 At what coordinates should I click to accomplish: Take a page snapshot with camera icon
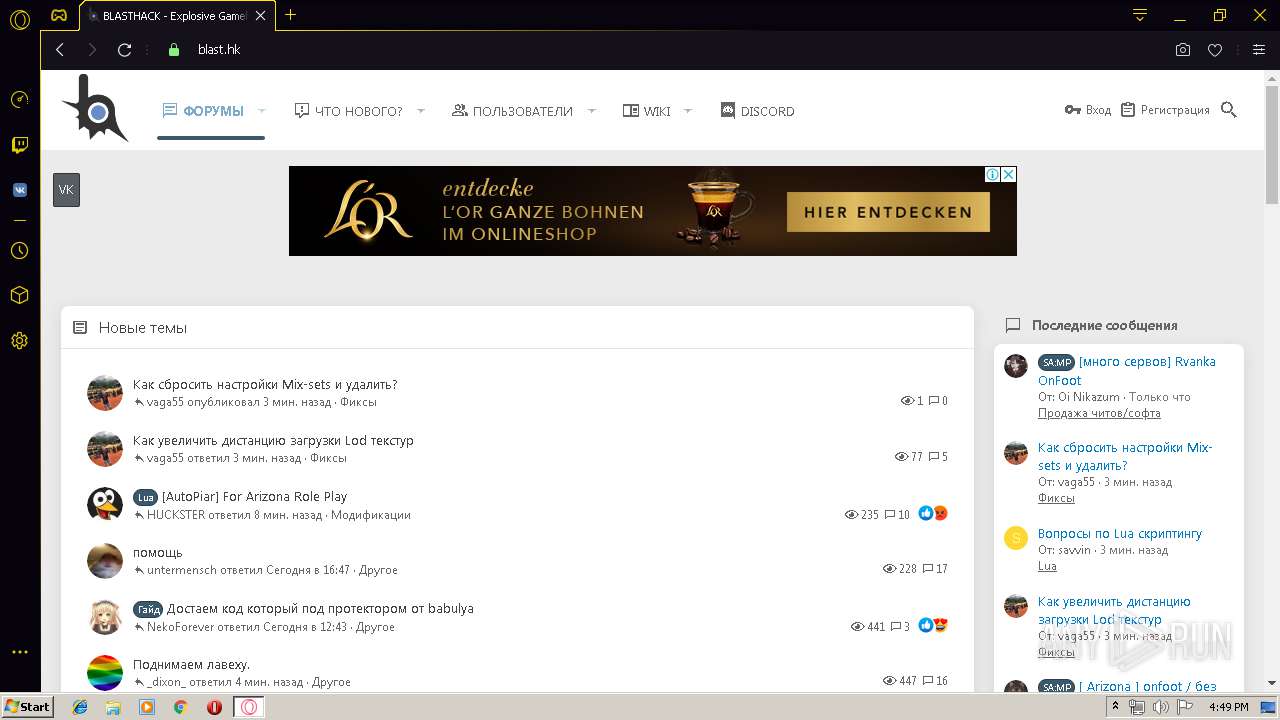coord(1183,49)
